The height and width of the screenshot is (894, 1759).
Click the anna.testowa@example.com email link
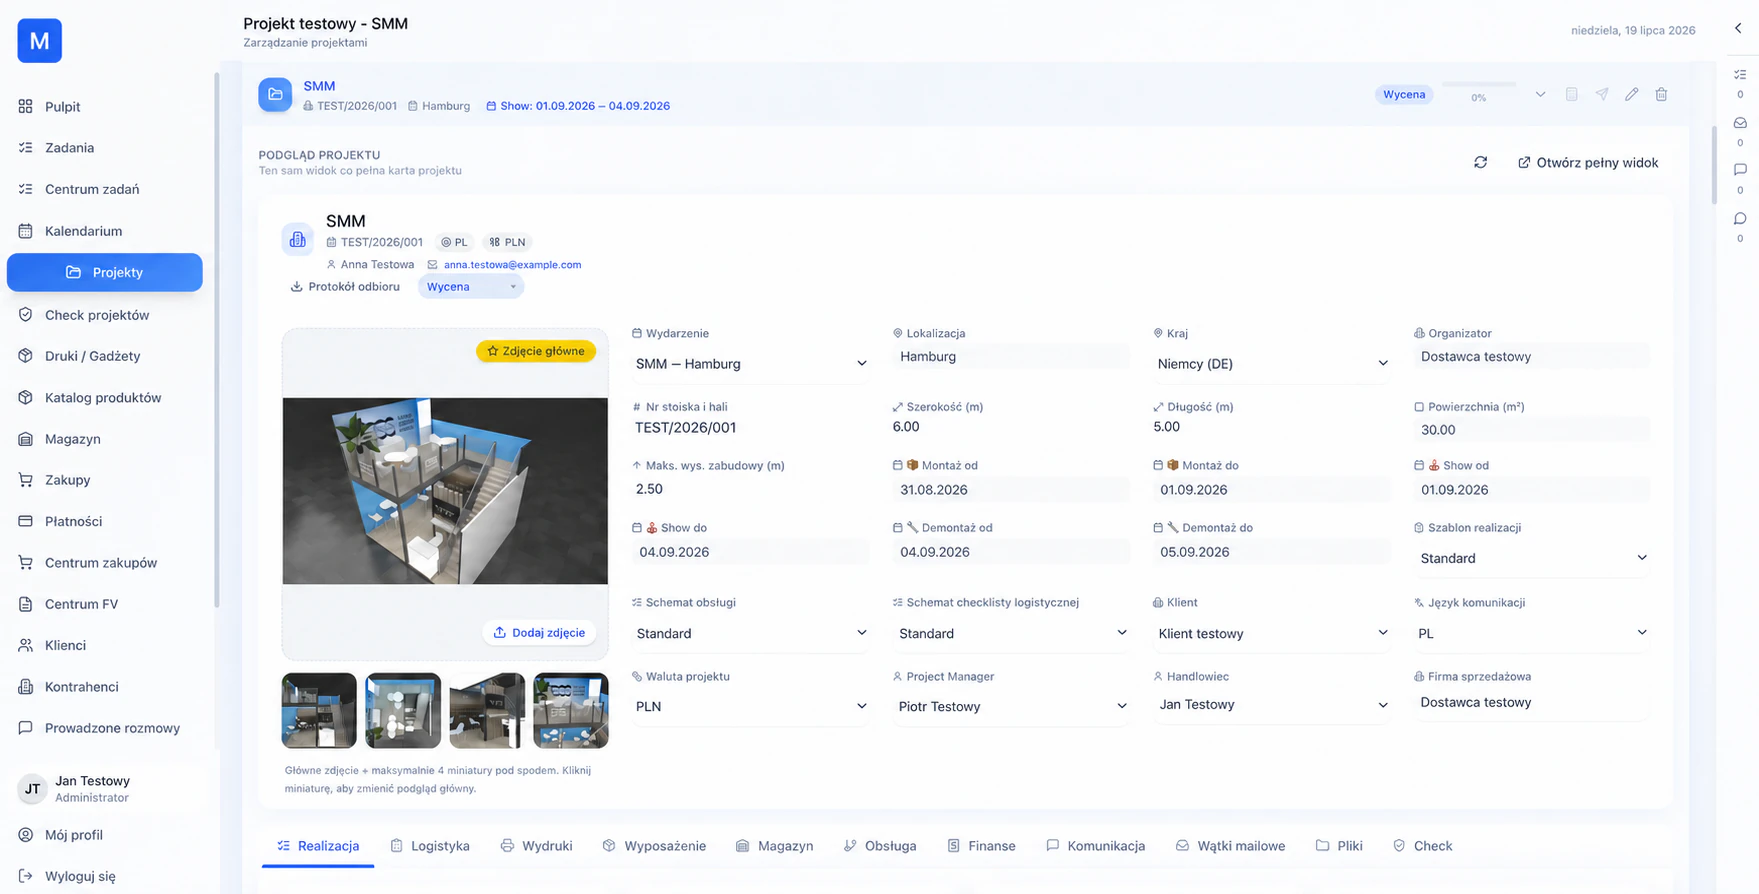tap(512, 265)
